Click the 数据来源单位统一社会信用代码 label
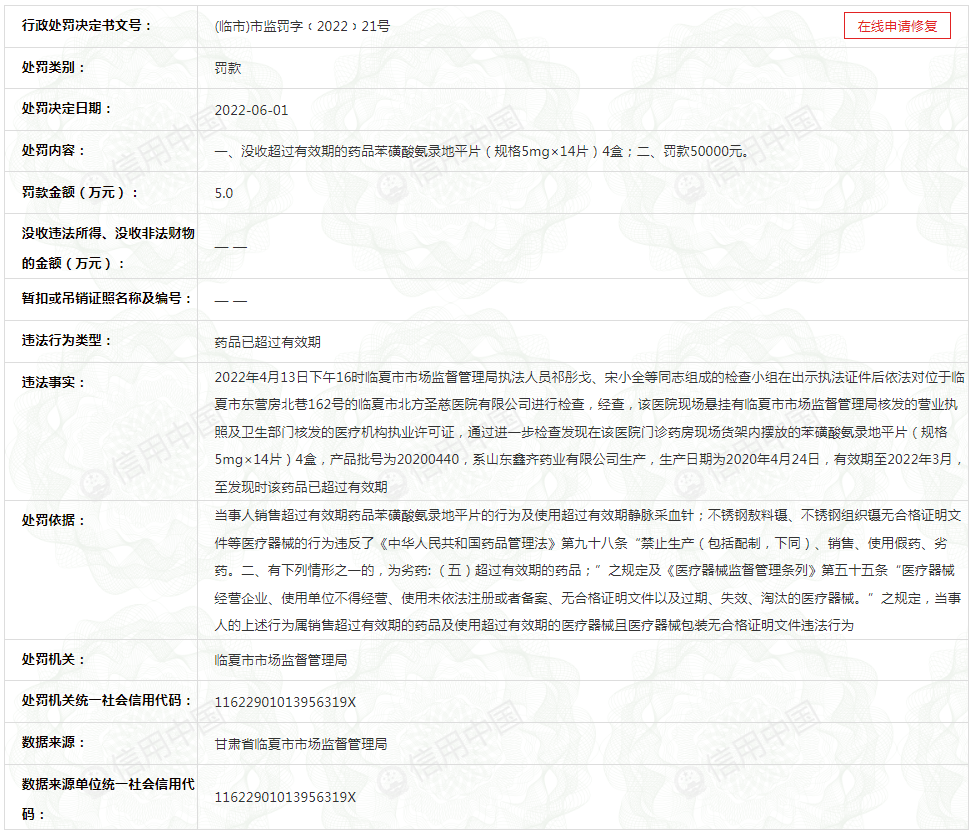This screenshot has height=835, width=972. 108,797
